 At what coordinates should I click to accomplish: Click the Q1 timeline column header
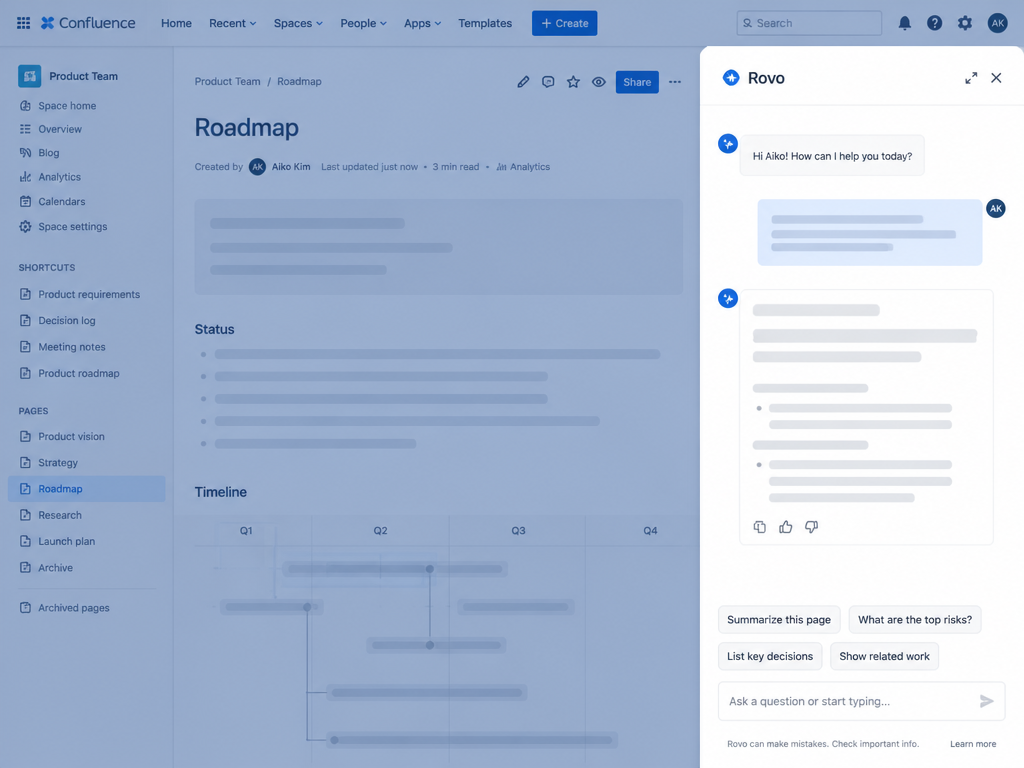point(246,531)
